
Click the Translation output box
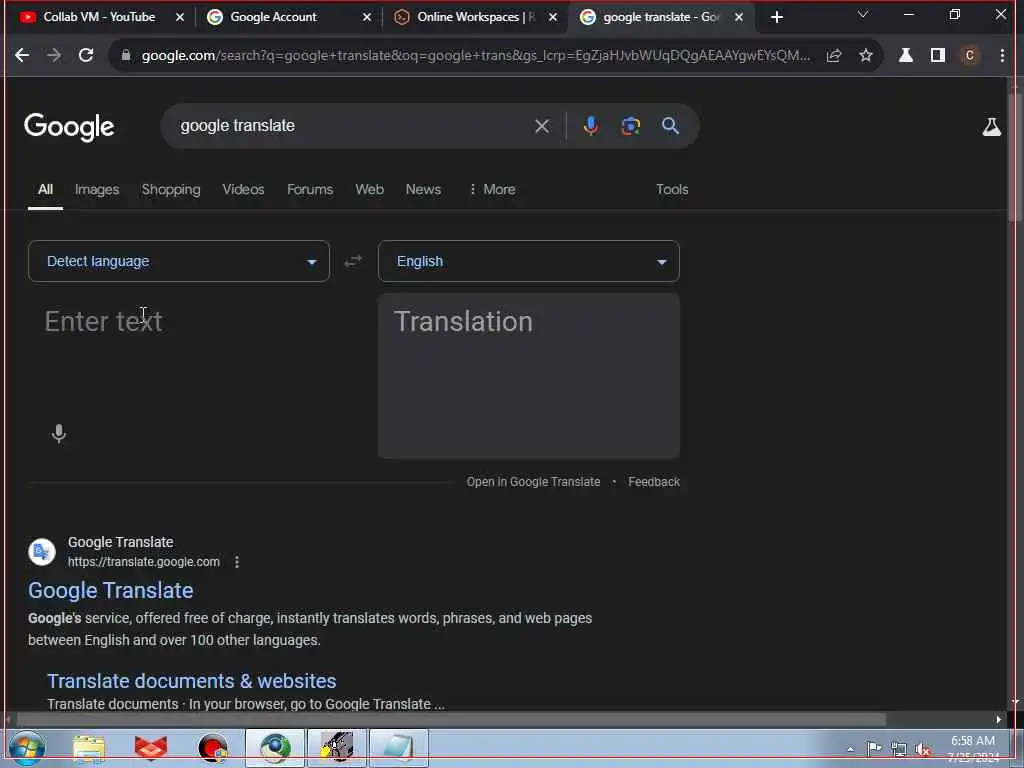point(529,376)
